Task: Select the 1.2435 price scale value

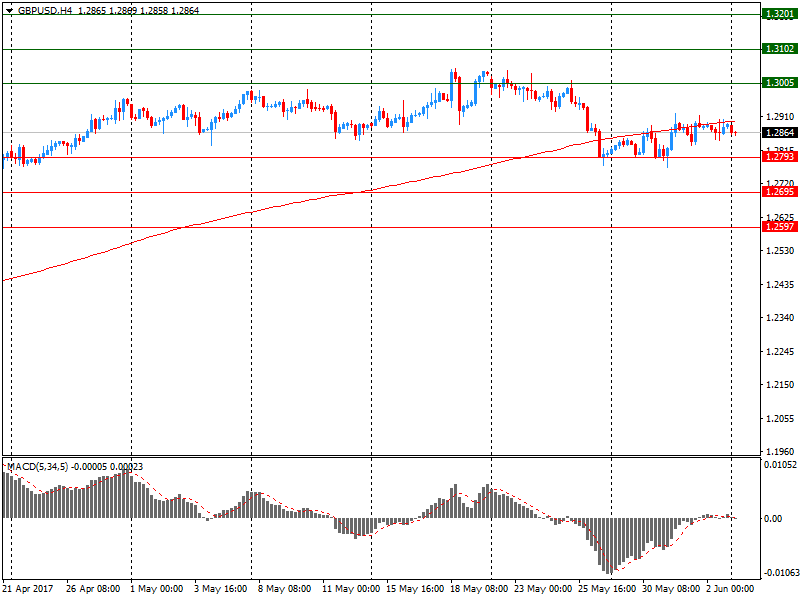Action: [780, 285]
